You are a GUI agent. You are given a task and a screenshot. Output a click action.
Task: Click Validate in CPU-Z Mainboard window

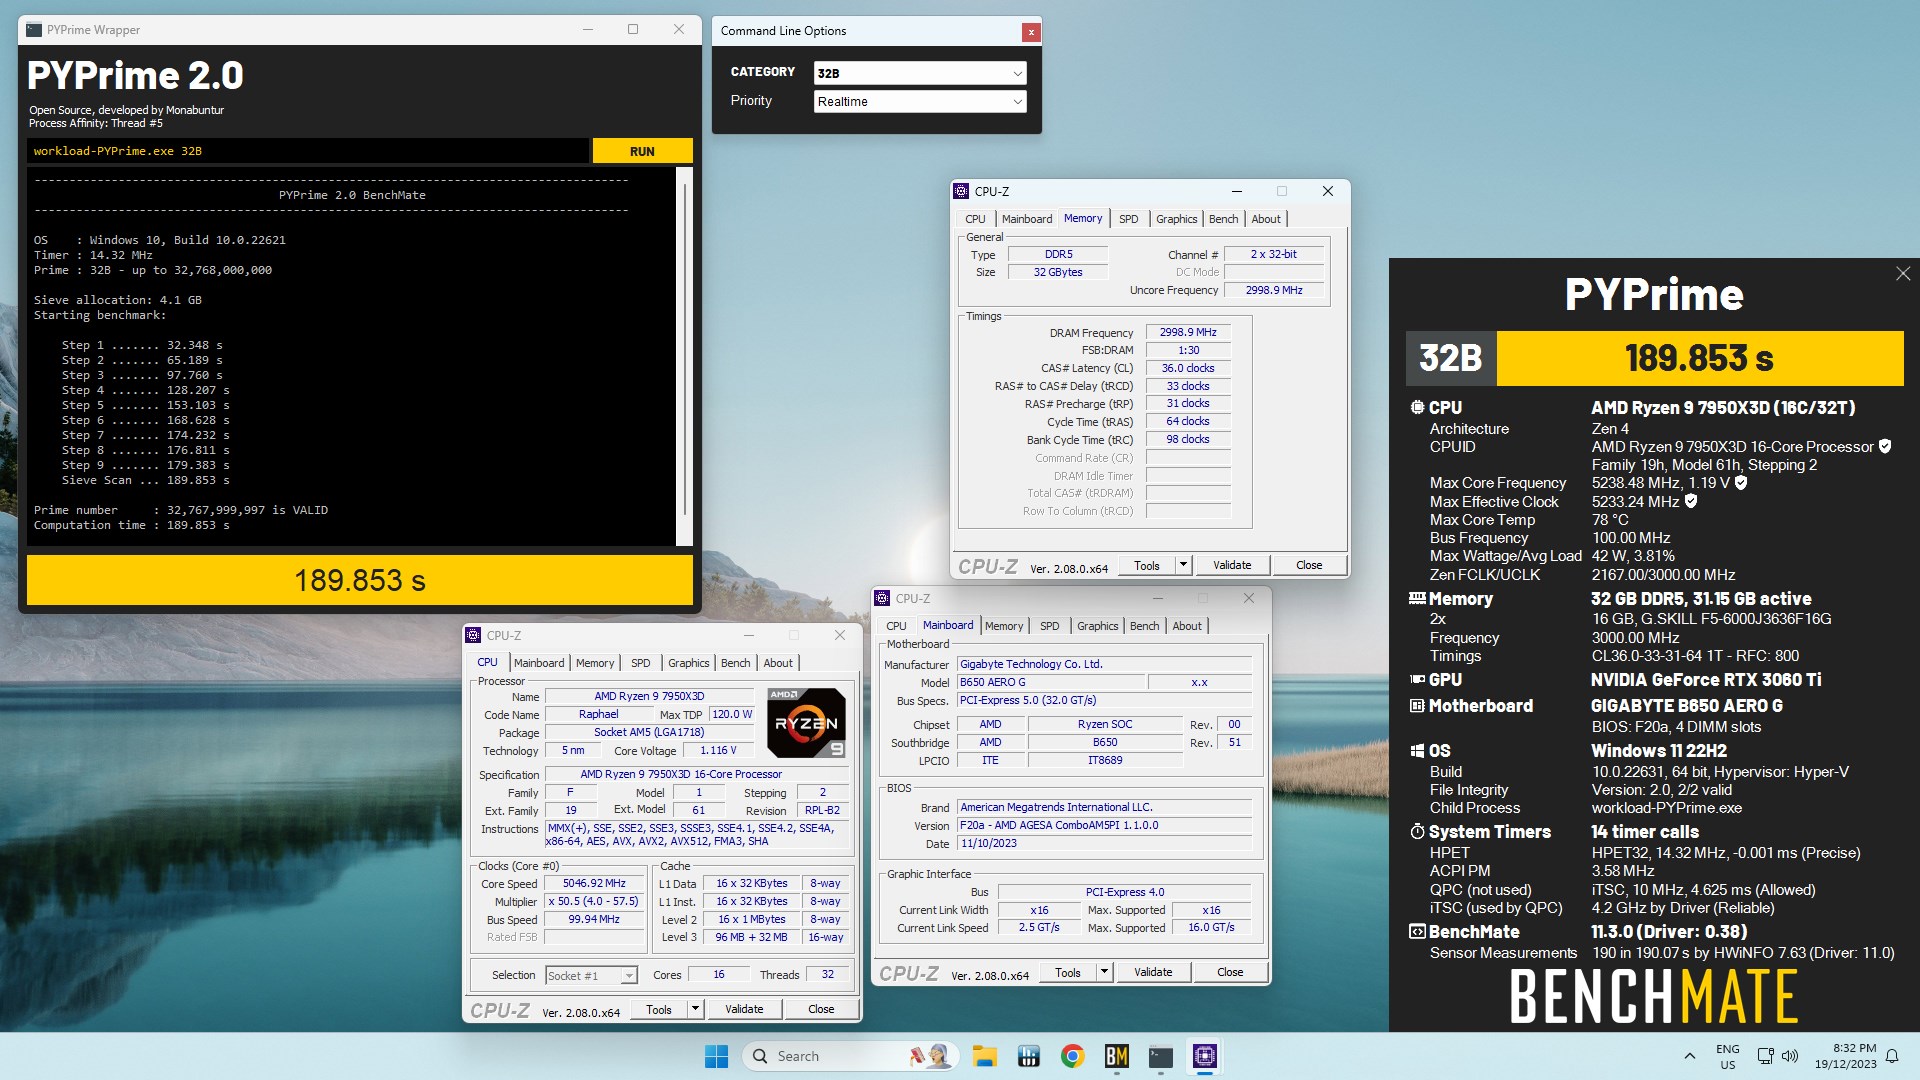pos(1153,972)
